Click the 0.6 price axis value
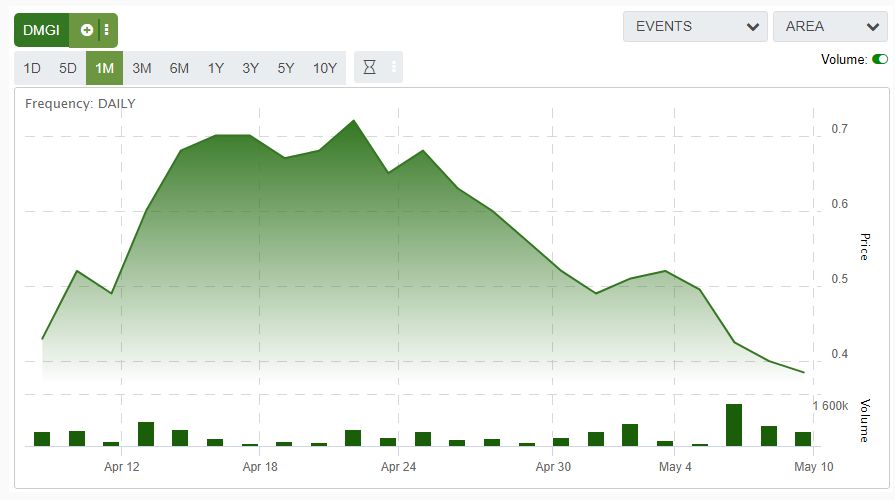 tap(840, 204)
